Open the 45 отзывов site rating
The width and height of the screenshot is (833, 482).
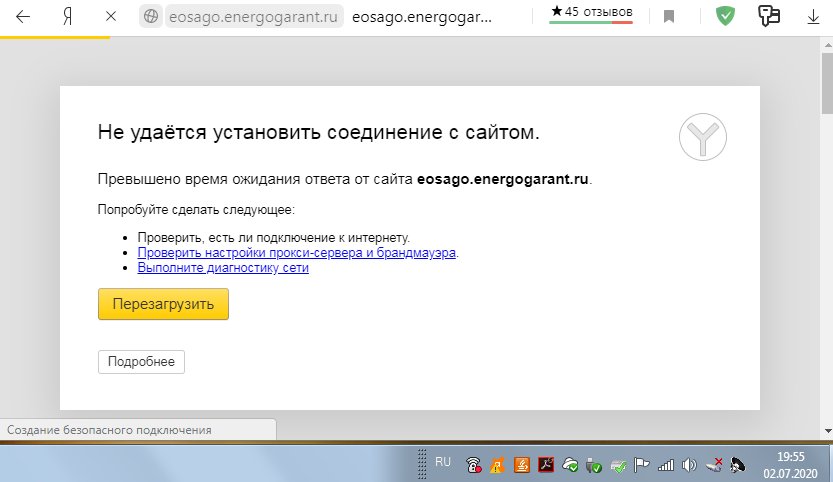coord(592,12)
